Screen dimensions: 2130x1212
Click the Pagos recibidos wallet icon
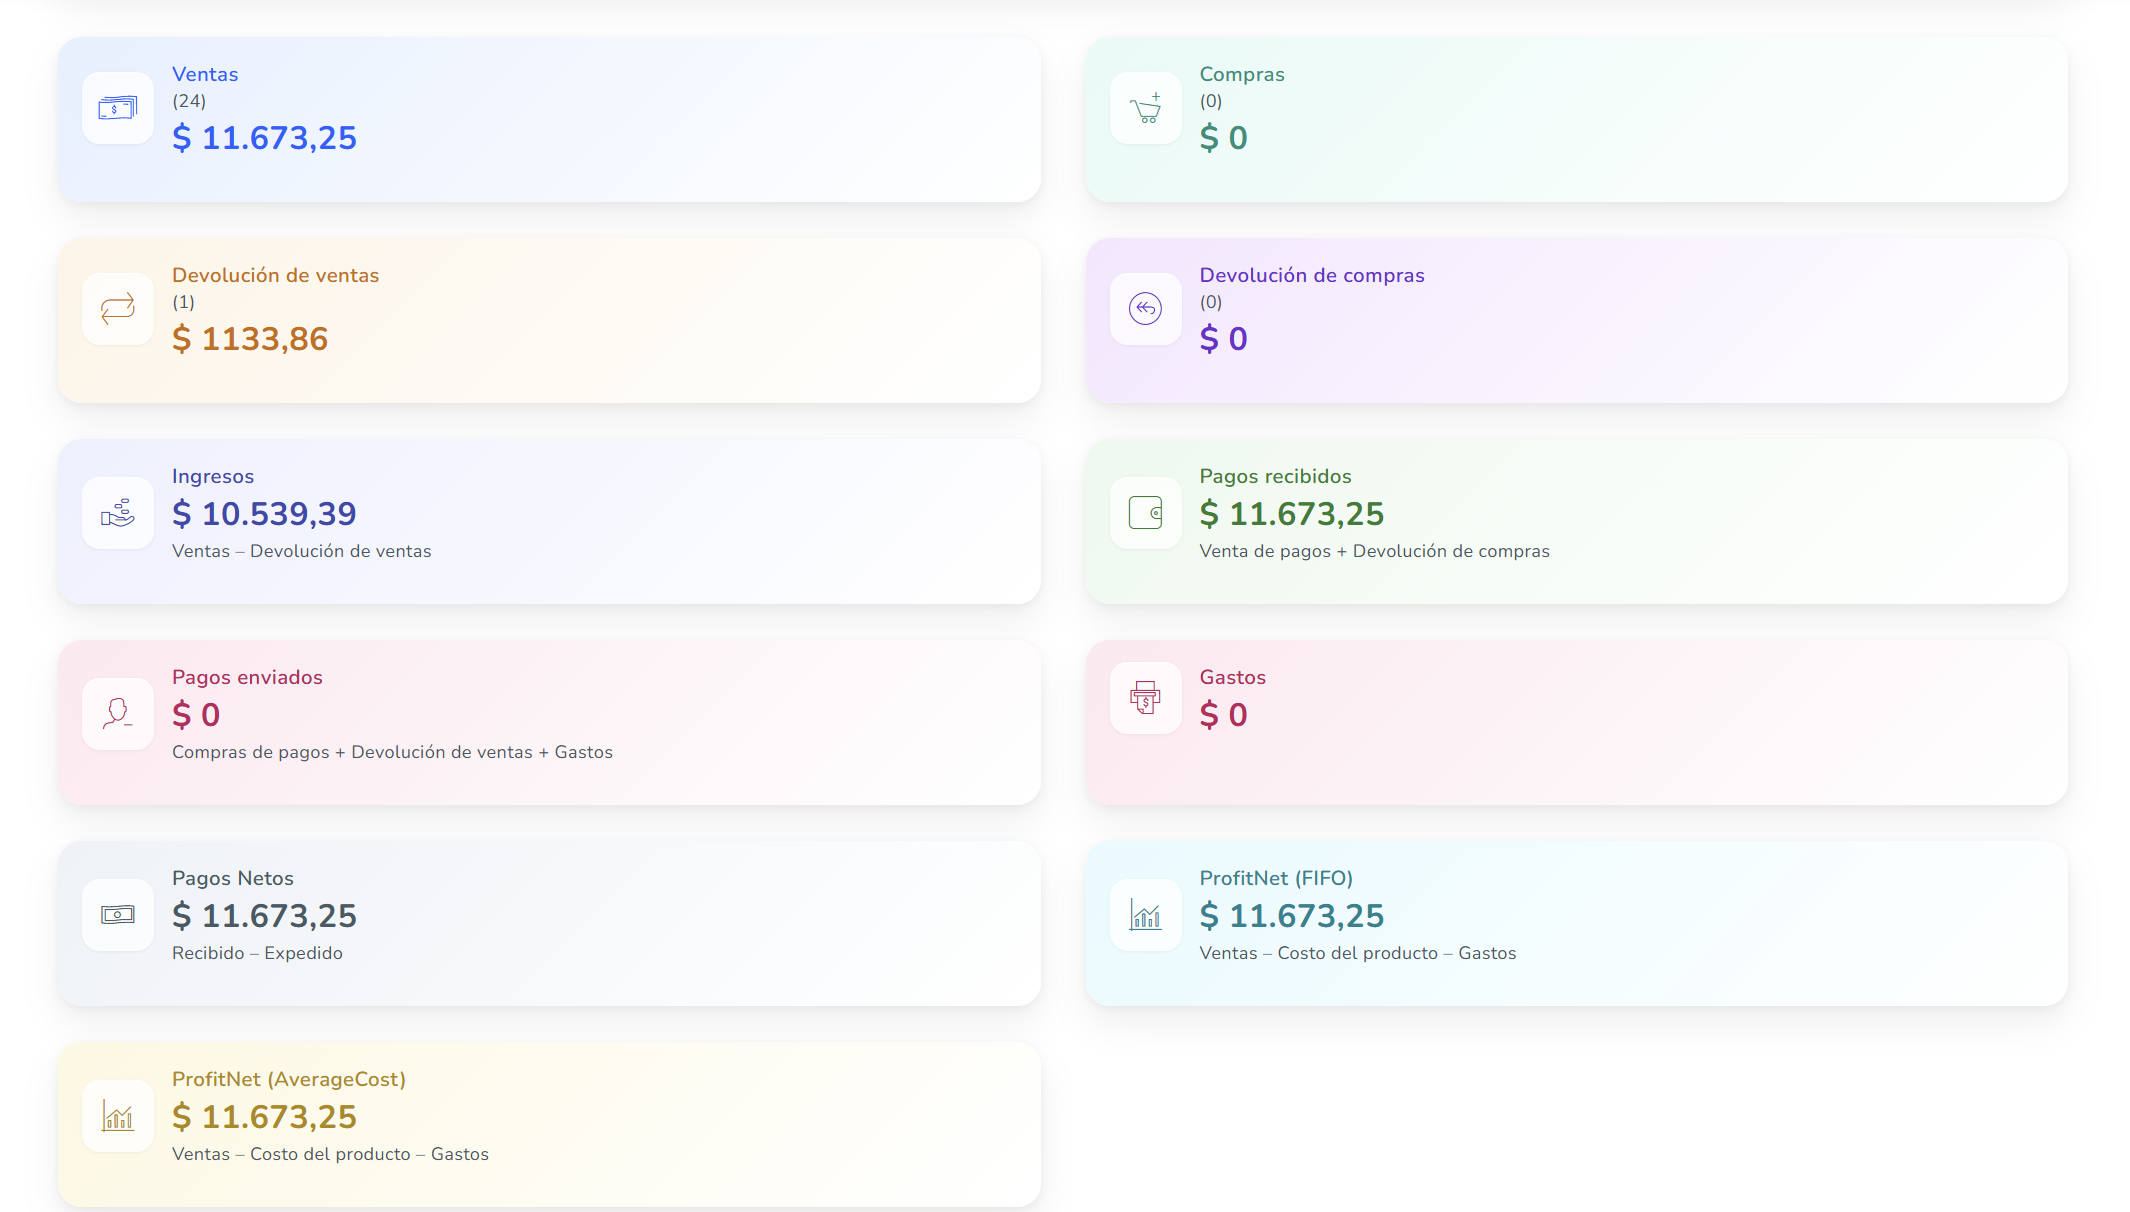1145,513
